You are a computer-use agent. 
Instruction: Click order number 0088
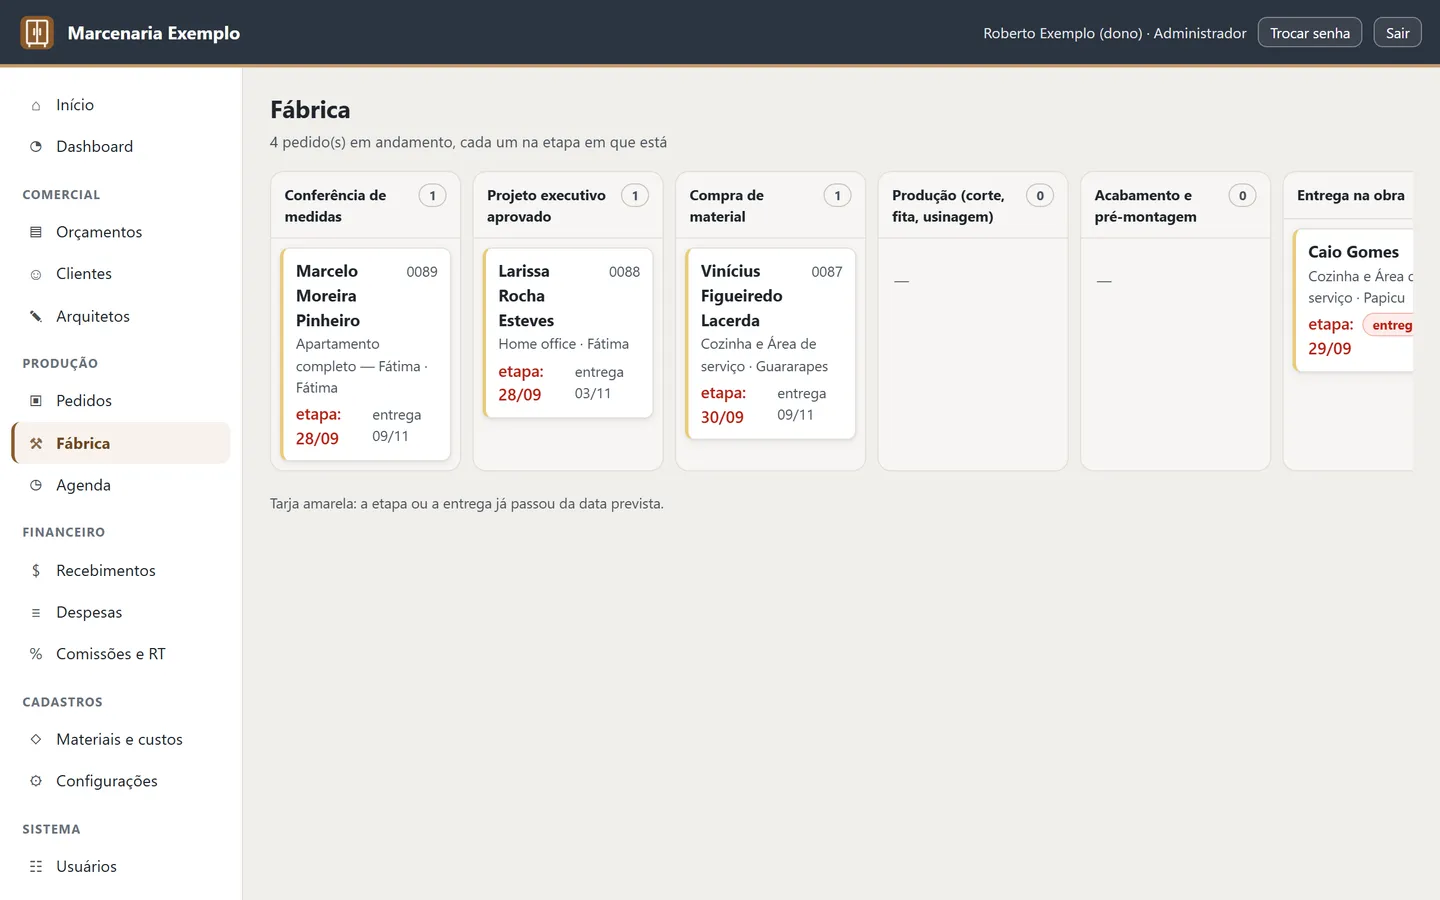coord(624,272)
